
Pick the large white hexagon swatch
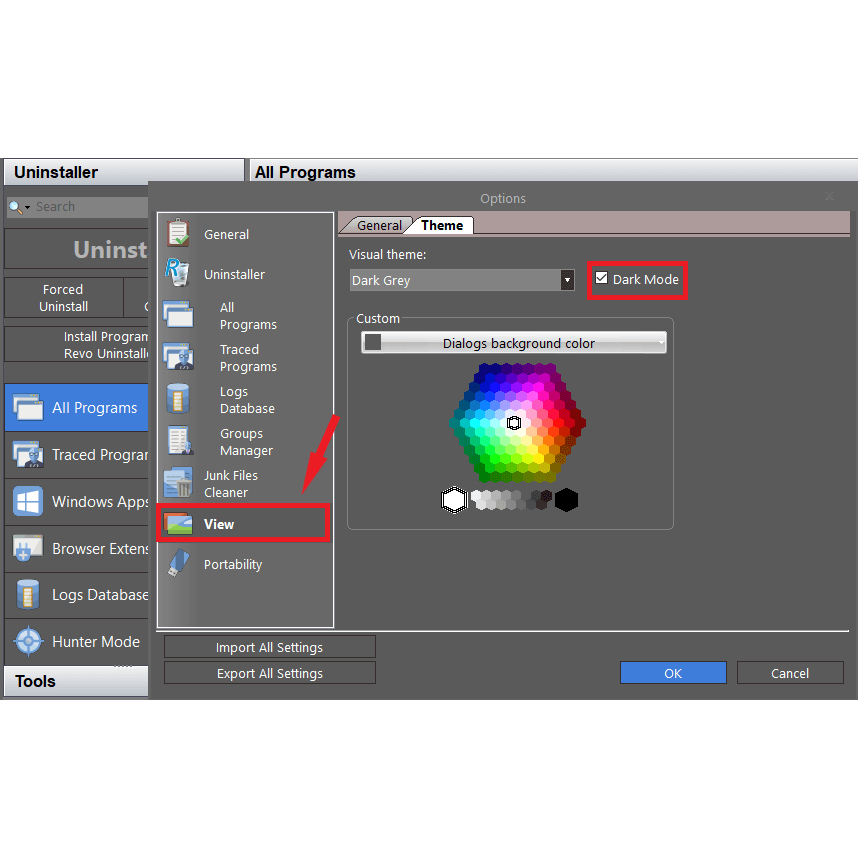point(454,500)
